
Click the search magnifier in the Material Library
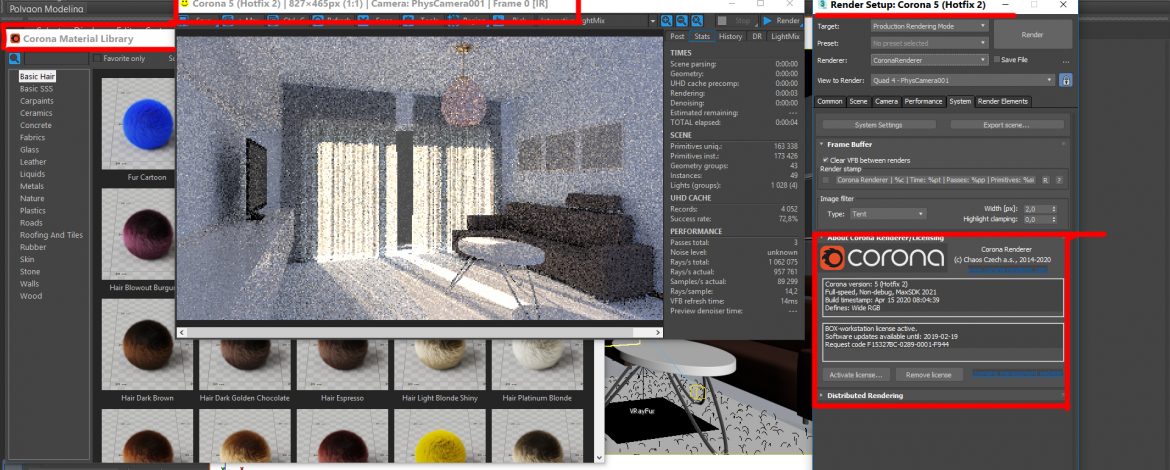[14, 58]
